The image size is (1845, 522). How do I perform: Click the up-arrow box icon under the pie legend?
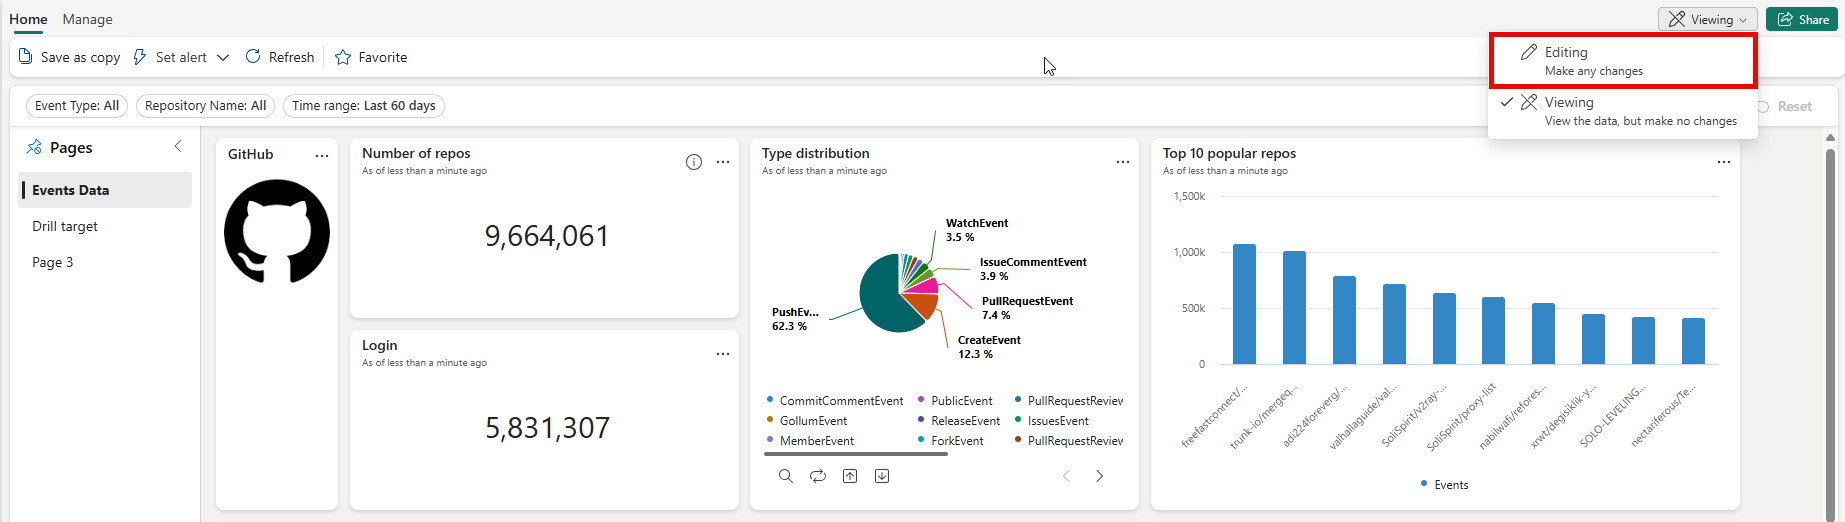coord(850,476)
